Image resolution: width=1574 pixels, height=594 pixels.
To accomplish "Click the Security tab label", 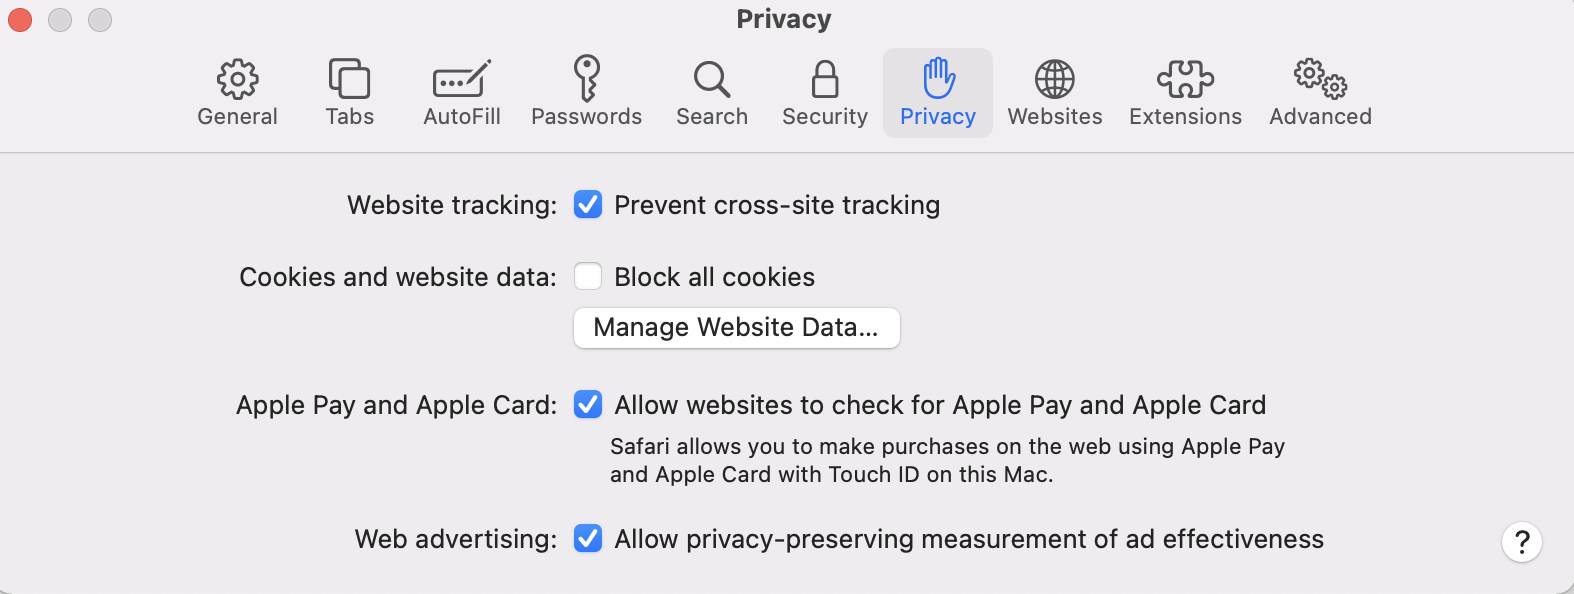I will (x=825, y=117).
